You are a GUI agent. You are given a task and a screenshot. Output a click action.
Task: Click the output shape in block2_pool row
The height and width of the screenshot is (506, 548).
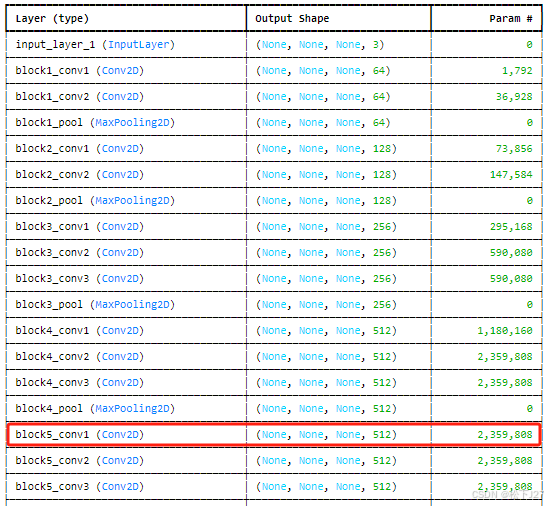326,201
